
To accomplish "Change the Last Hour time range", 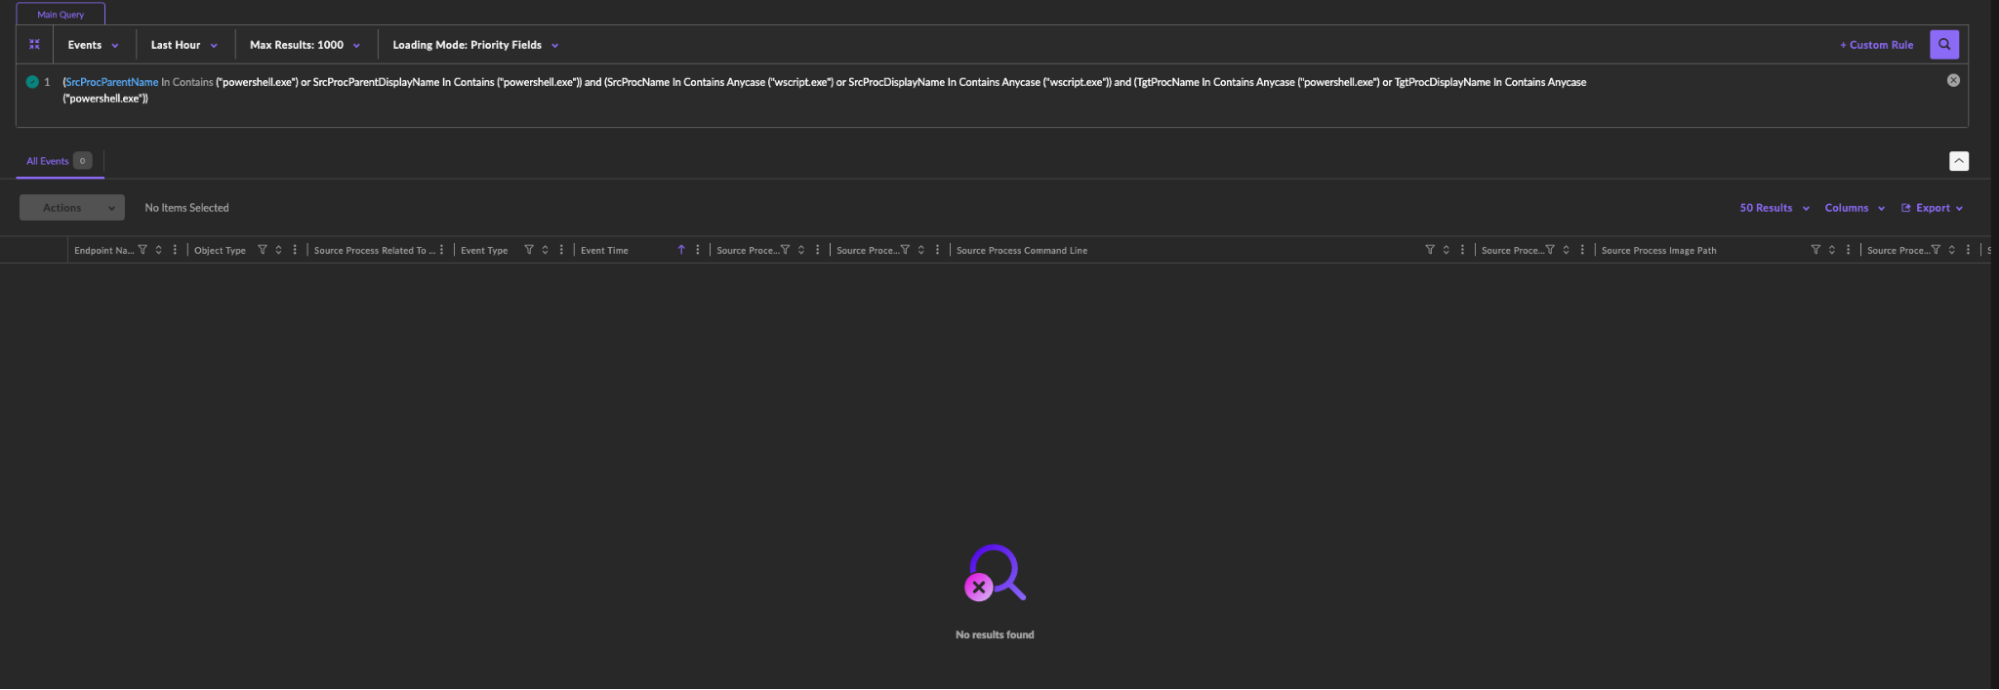I will click(184, 45).
